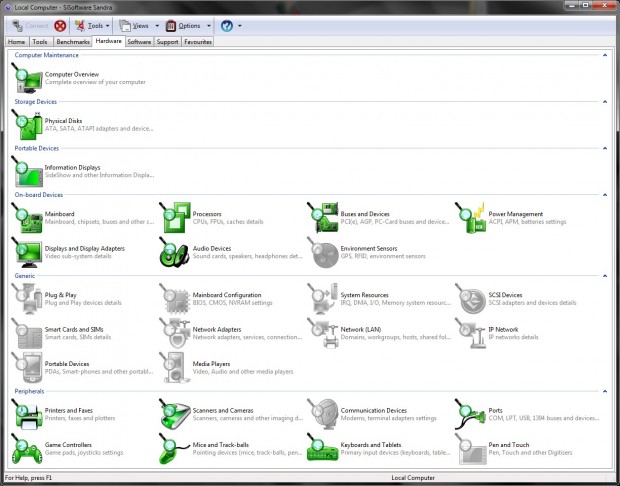
Task: Open the Power Management icon
Action: pyautogui.click(x=471, y=218)
